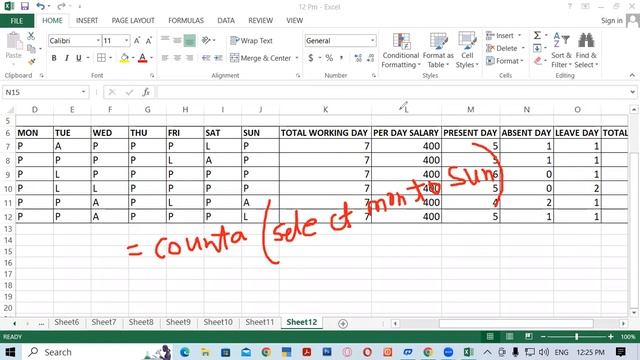Open Windows Start button

(x=10, y=352)
